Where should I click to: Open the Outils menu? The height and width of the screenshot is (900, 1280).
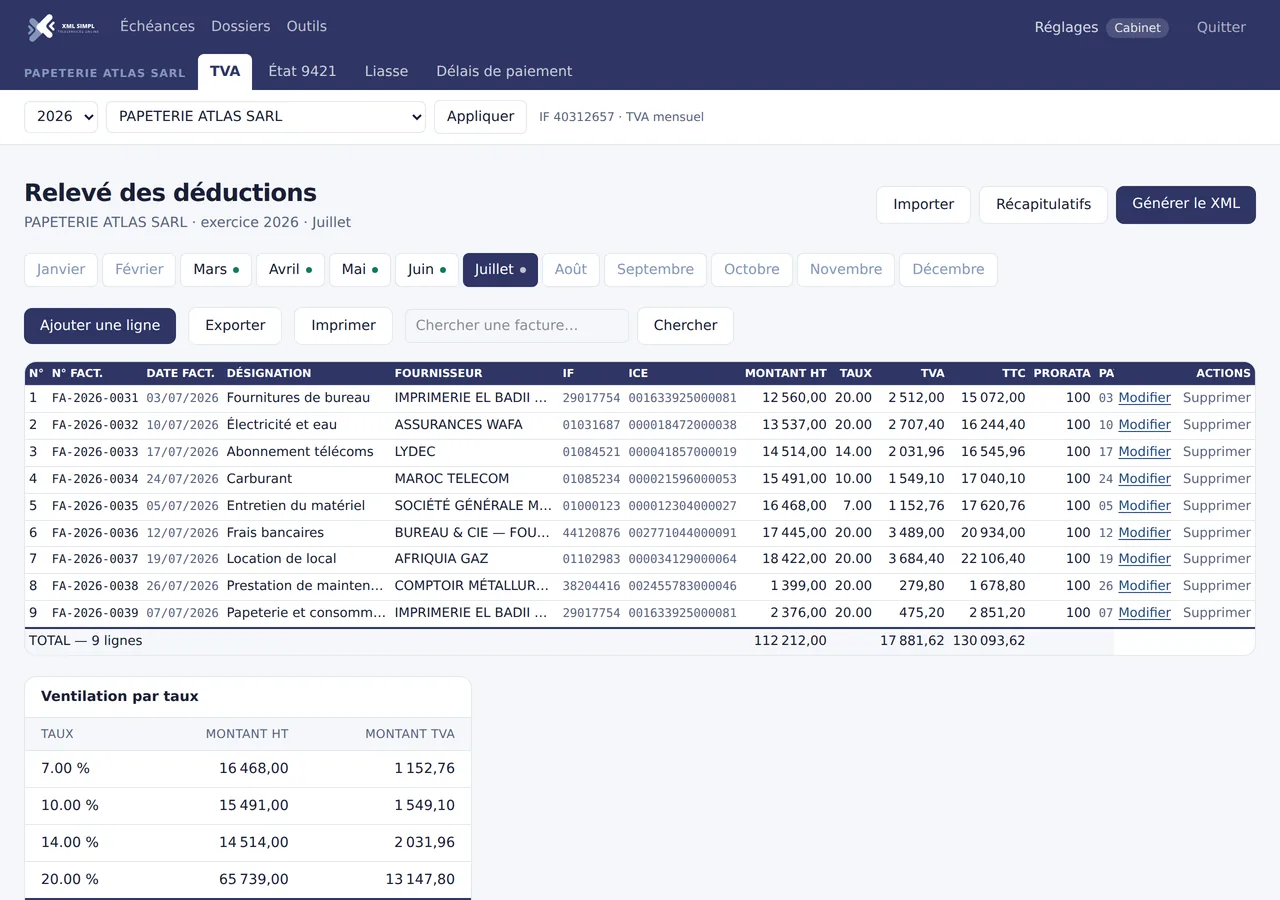307,27
